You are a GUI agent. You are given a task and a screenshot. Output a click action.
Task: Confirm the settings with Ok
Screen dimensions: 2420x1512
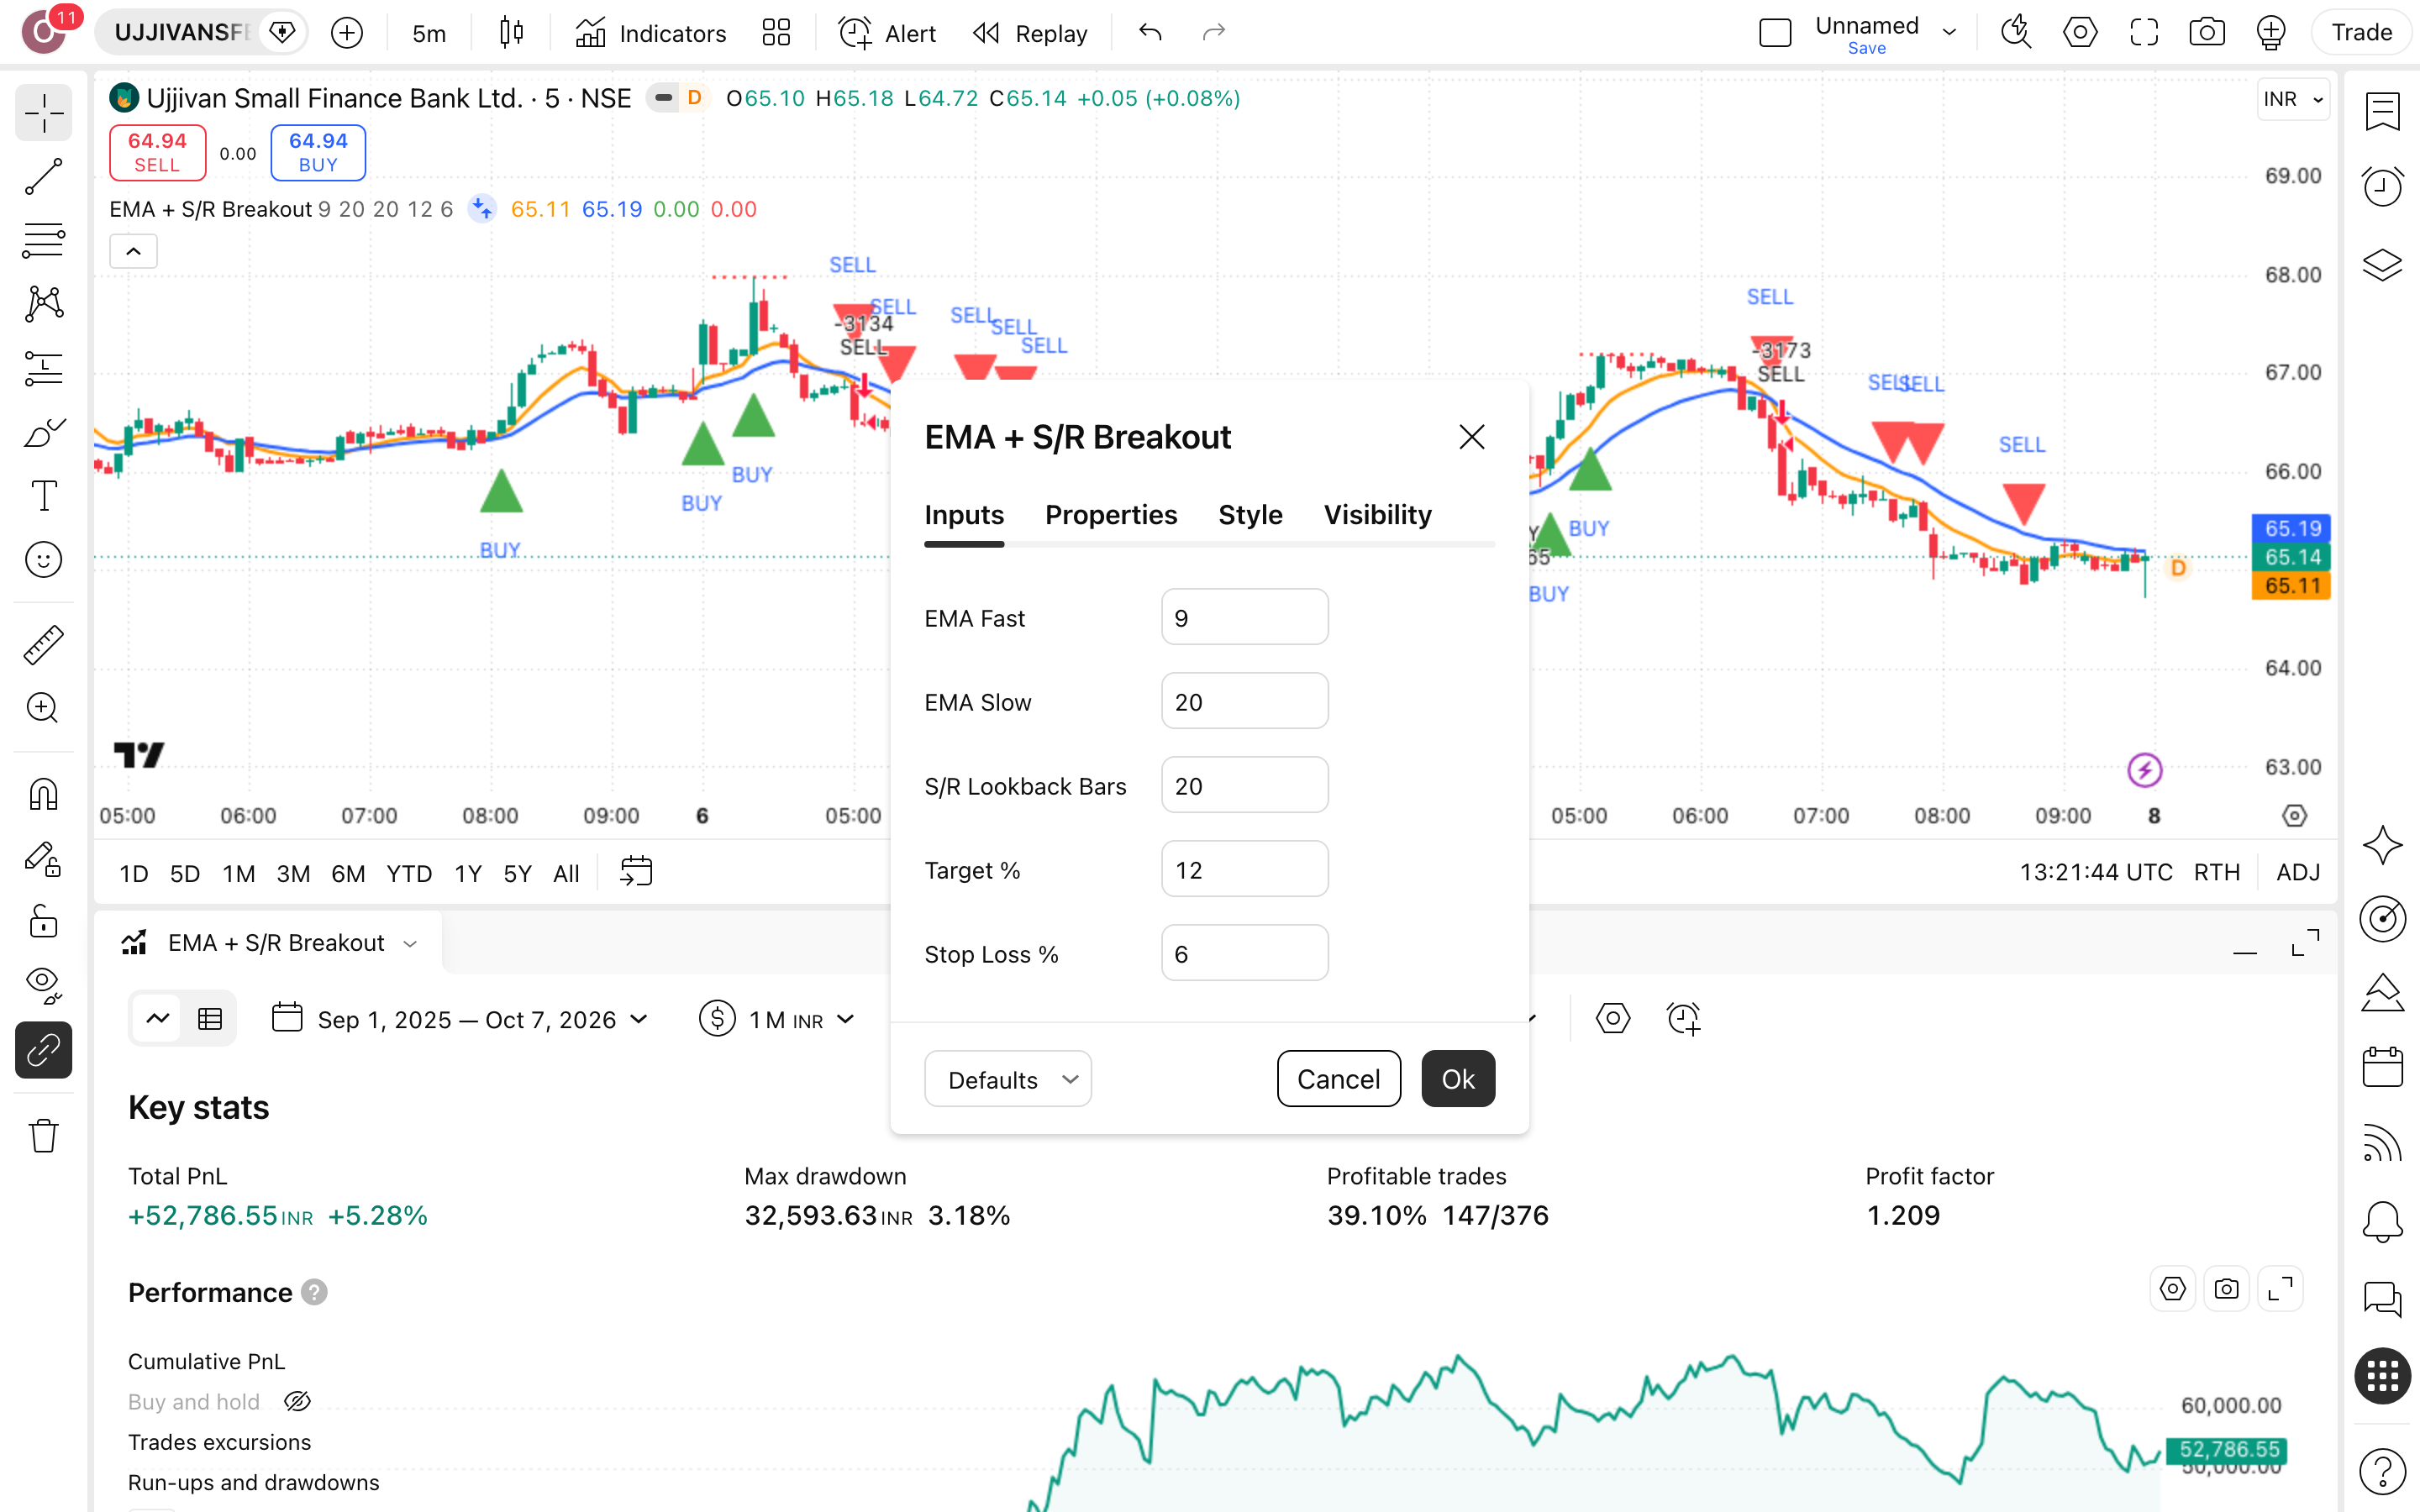1458,1079
